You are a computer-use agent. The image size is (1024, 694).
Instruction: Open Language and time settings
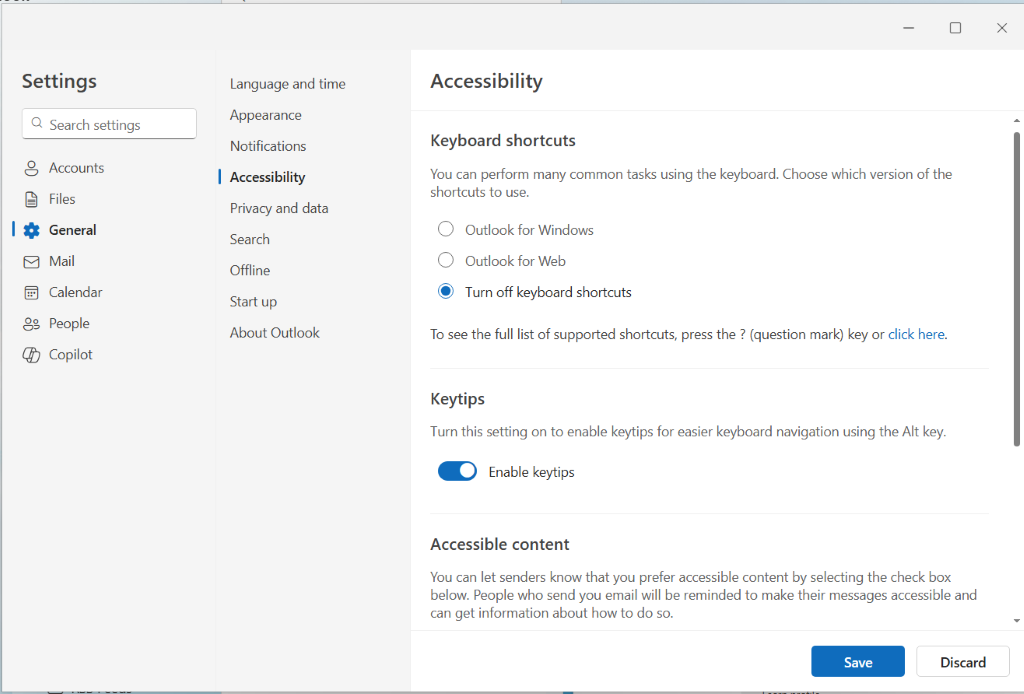click(287, 84)
